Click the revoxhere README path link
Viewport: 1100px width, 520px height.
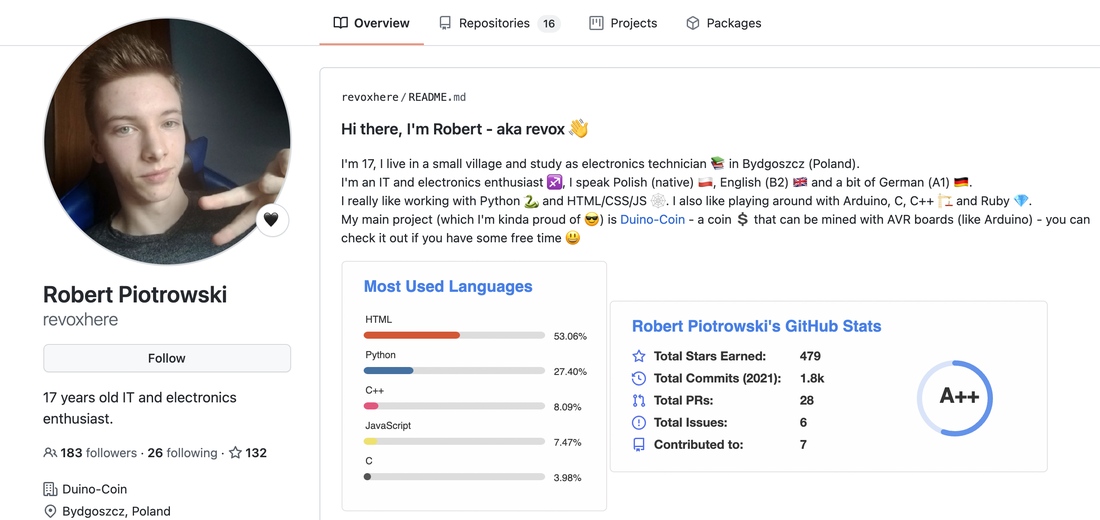pyautogui.click(x=370, y=97)
